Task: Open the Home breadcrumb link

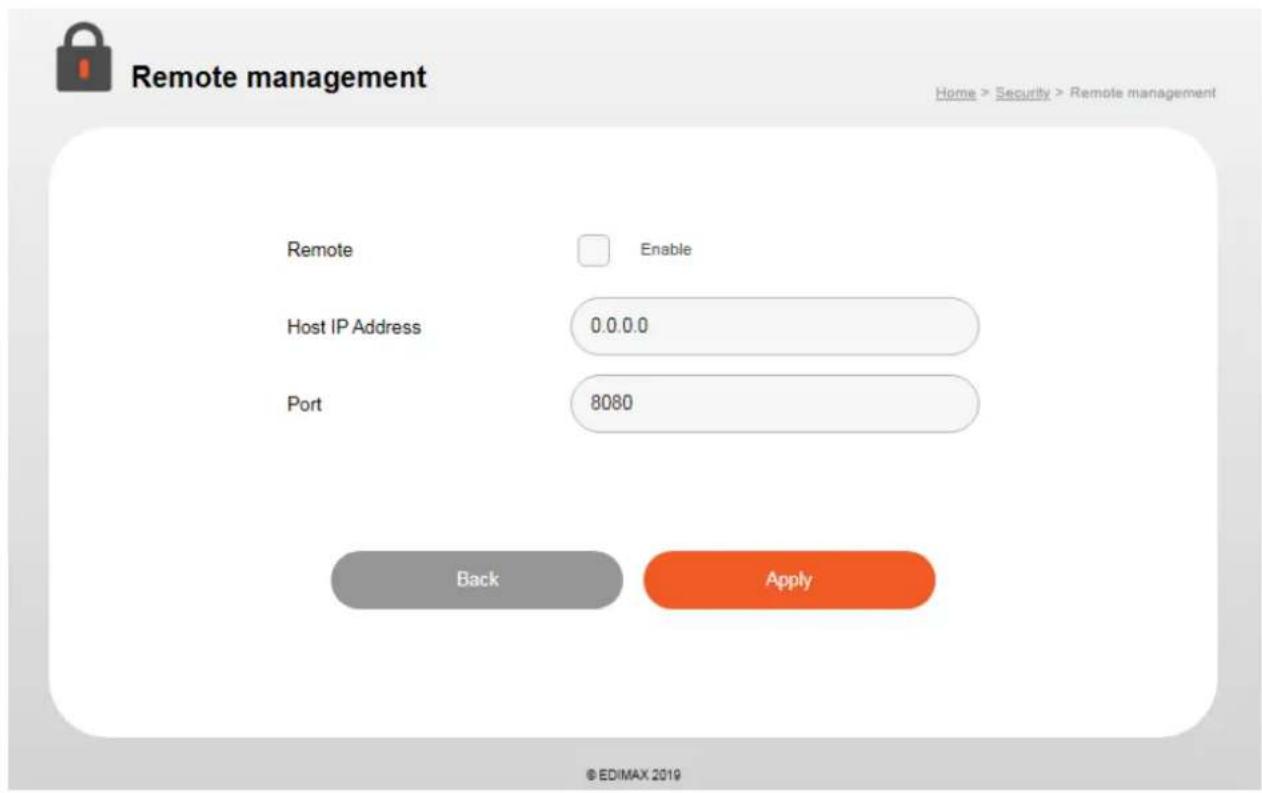Action: [x=955, y=93]
